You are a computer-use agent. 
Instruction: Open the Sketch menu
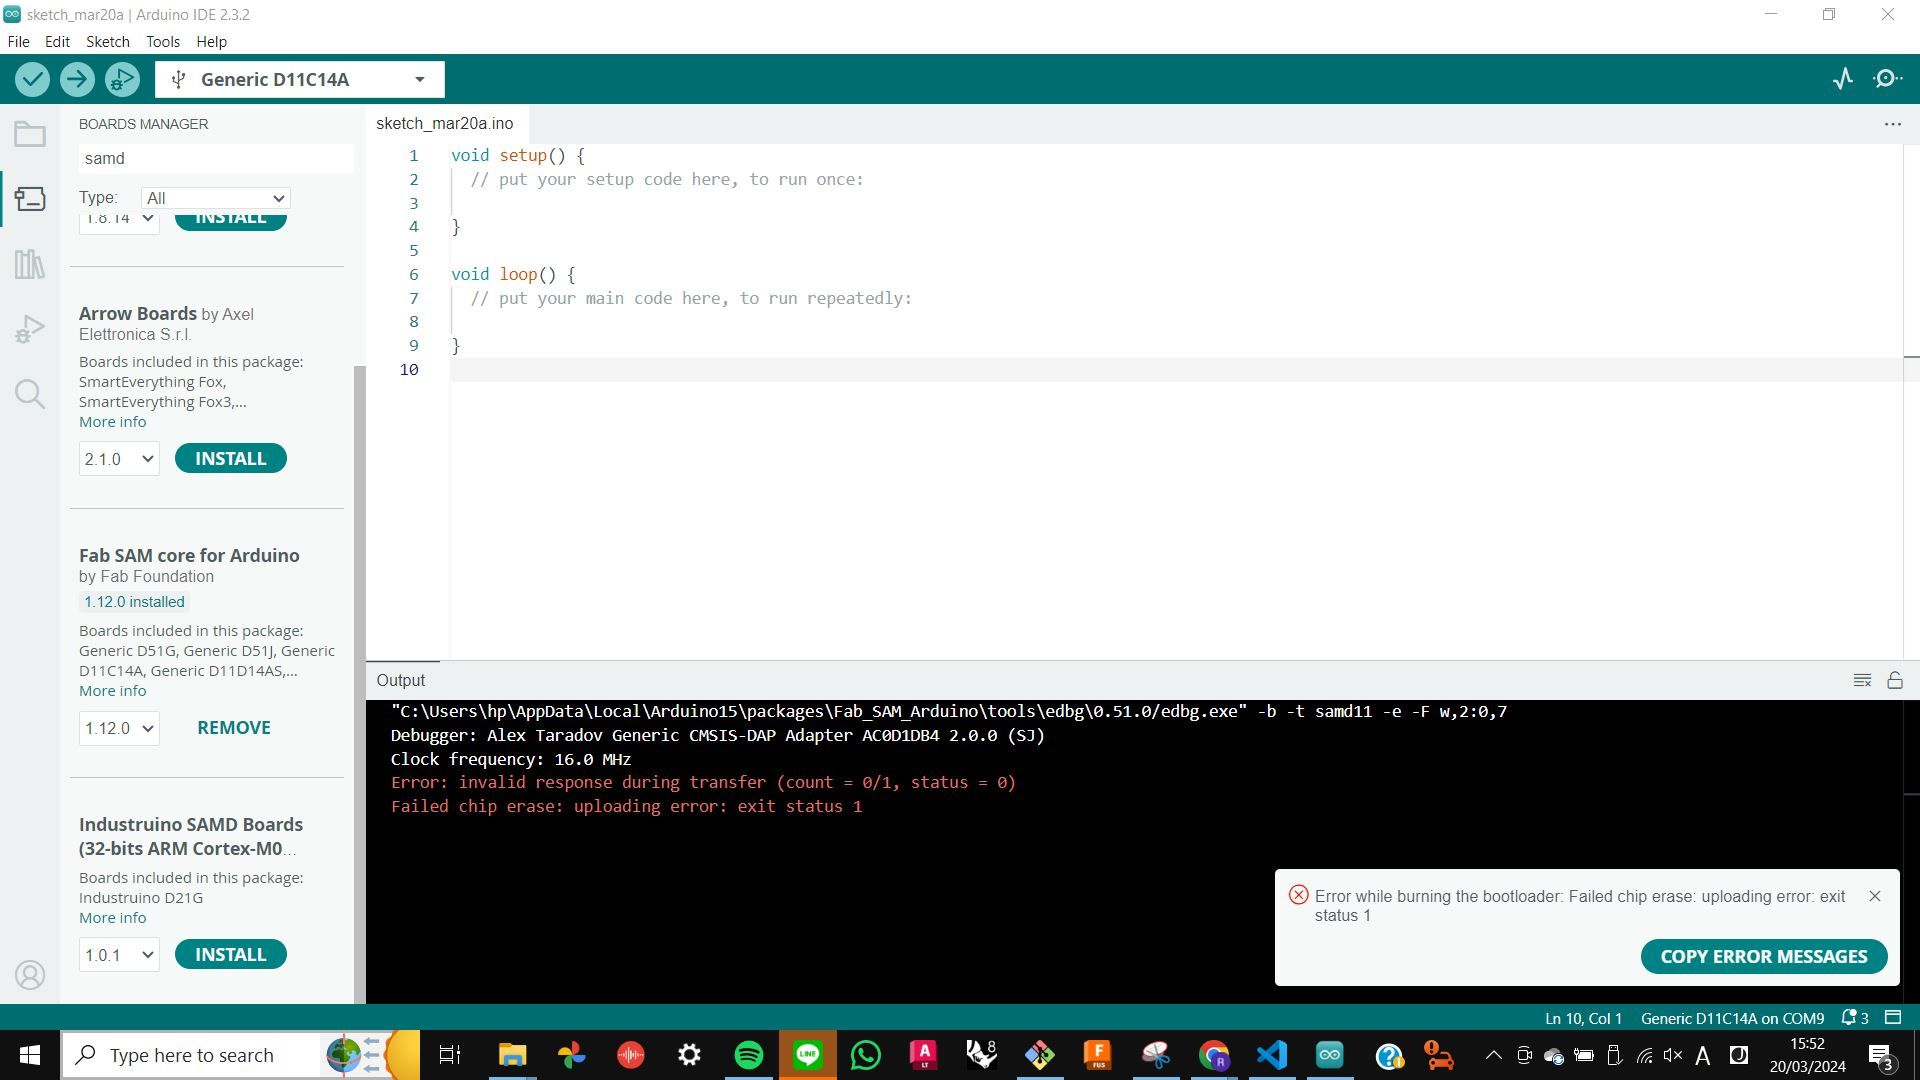click(x=107, y=41)
